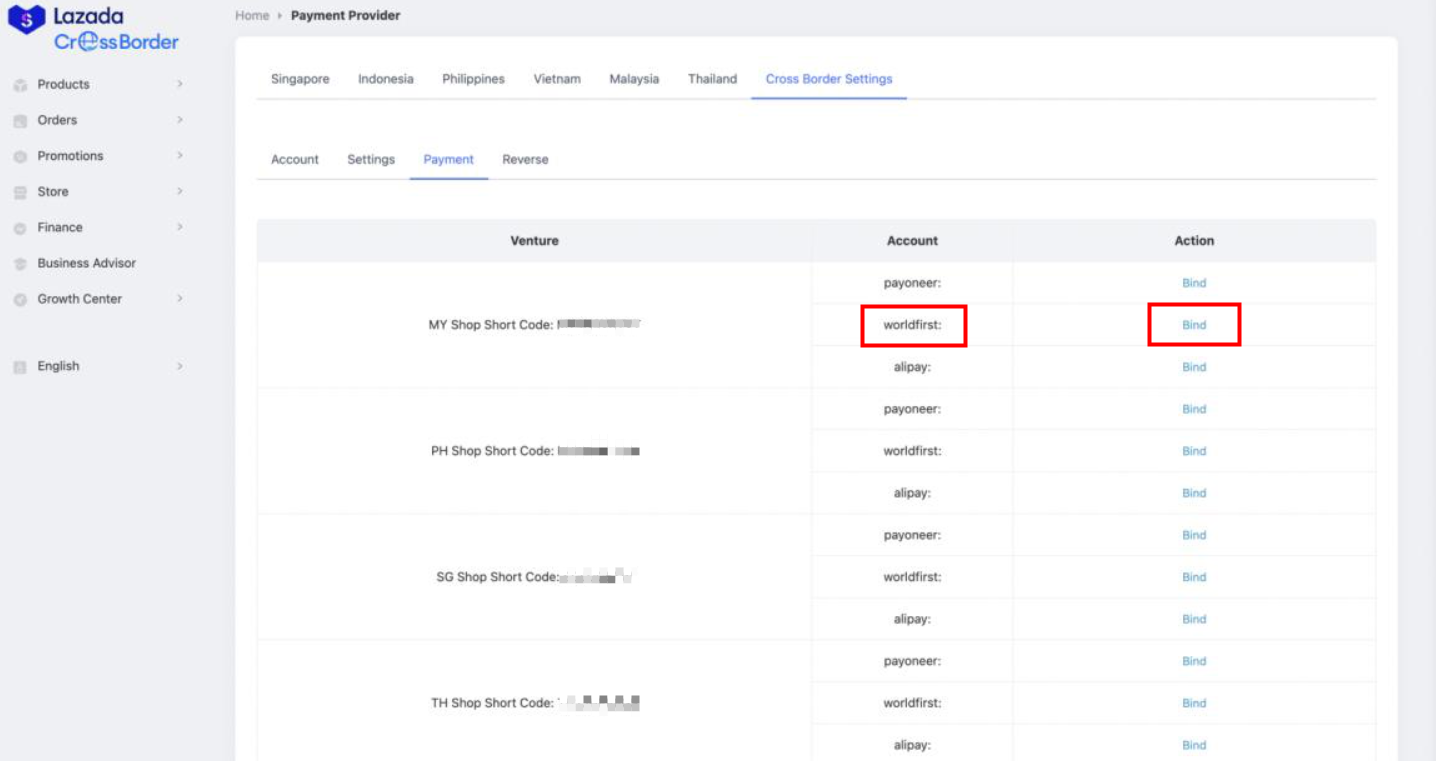
Task: Open the English language selector arrow
Action: 180,367
